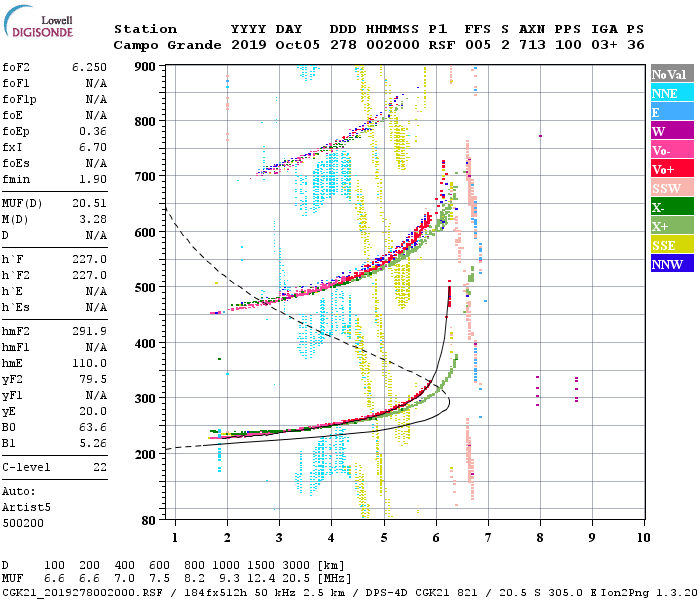Click the yF2 value 79.5

[x=93, y=379]
